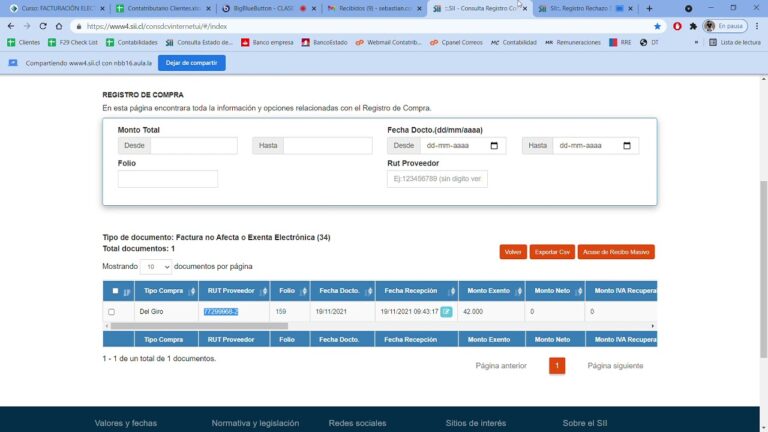
Task: Click the Volver button
Action: 513,252
